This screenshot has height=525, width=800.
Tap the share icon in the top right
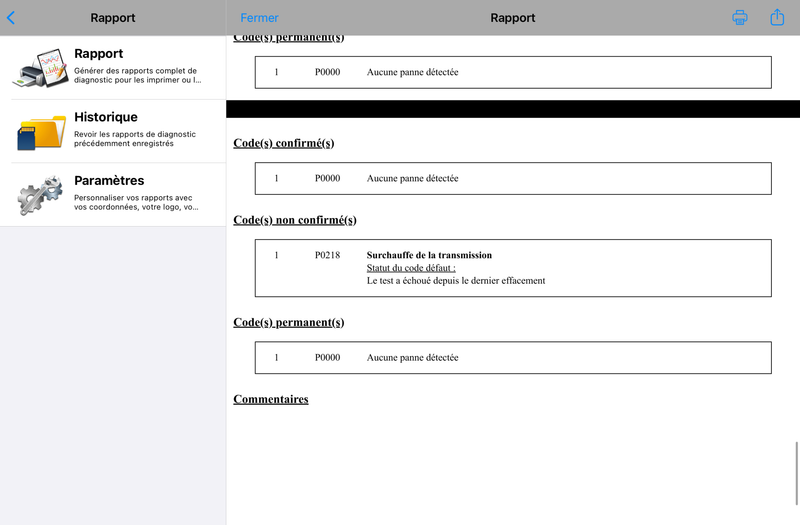(x=777, y=17)
